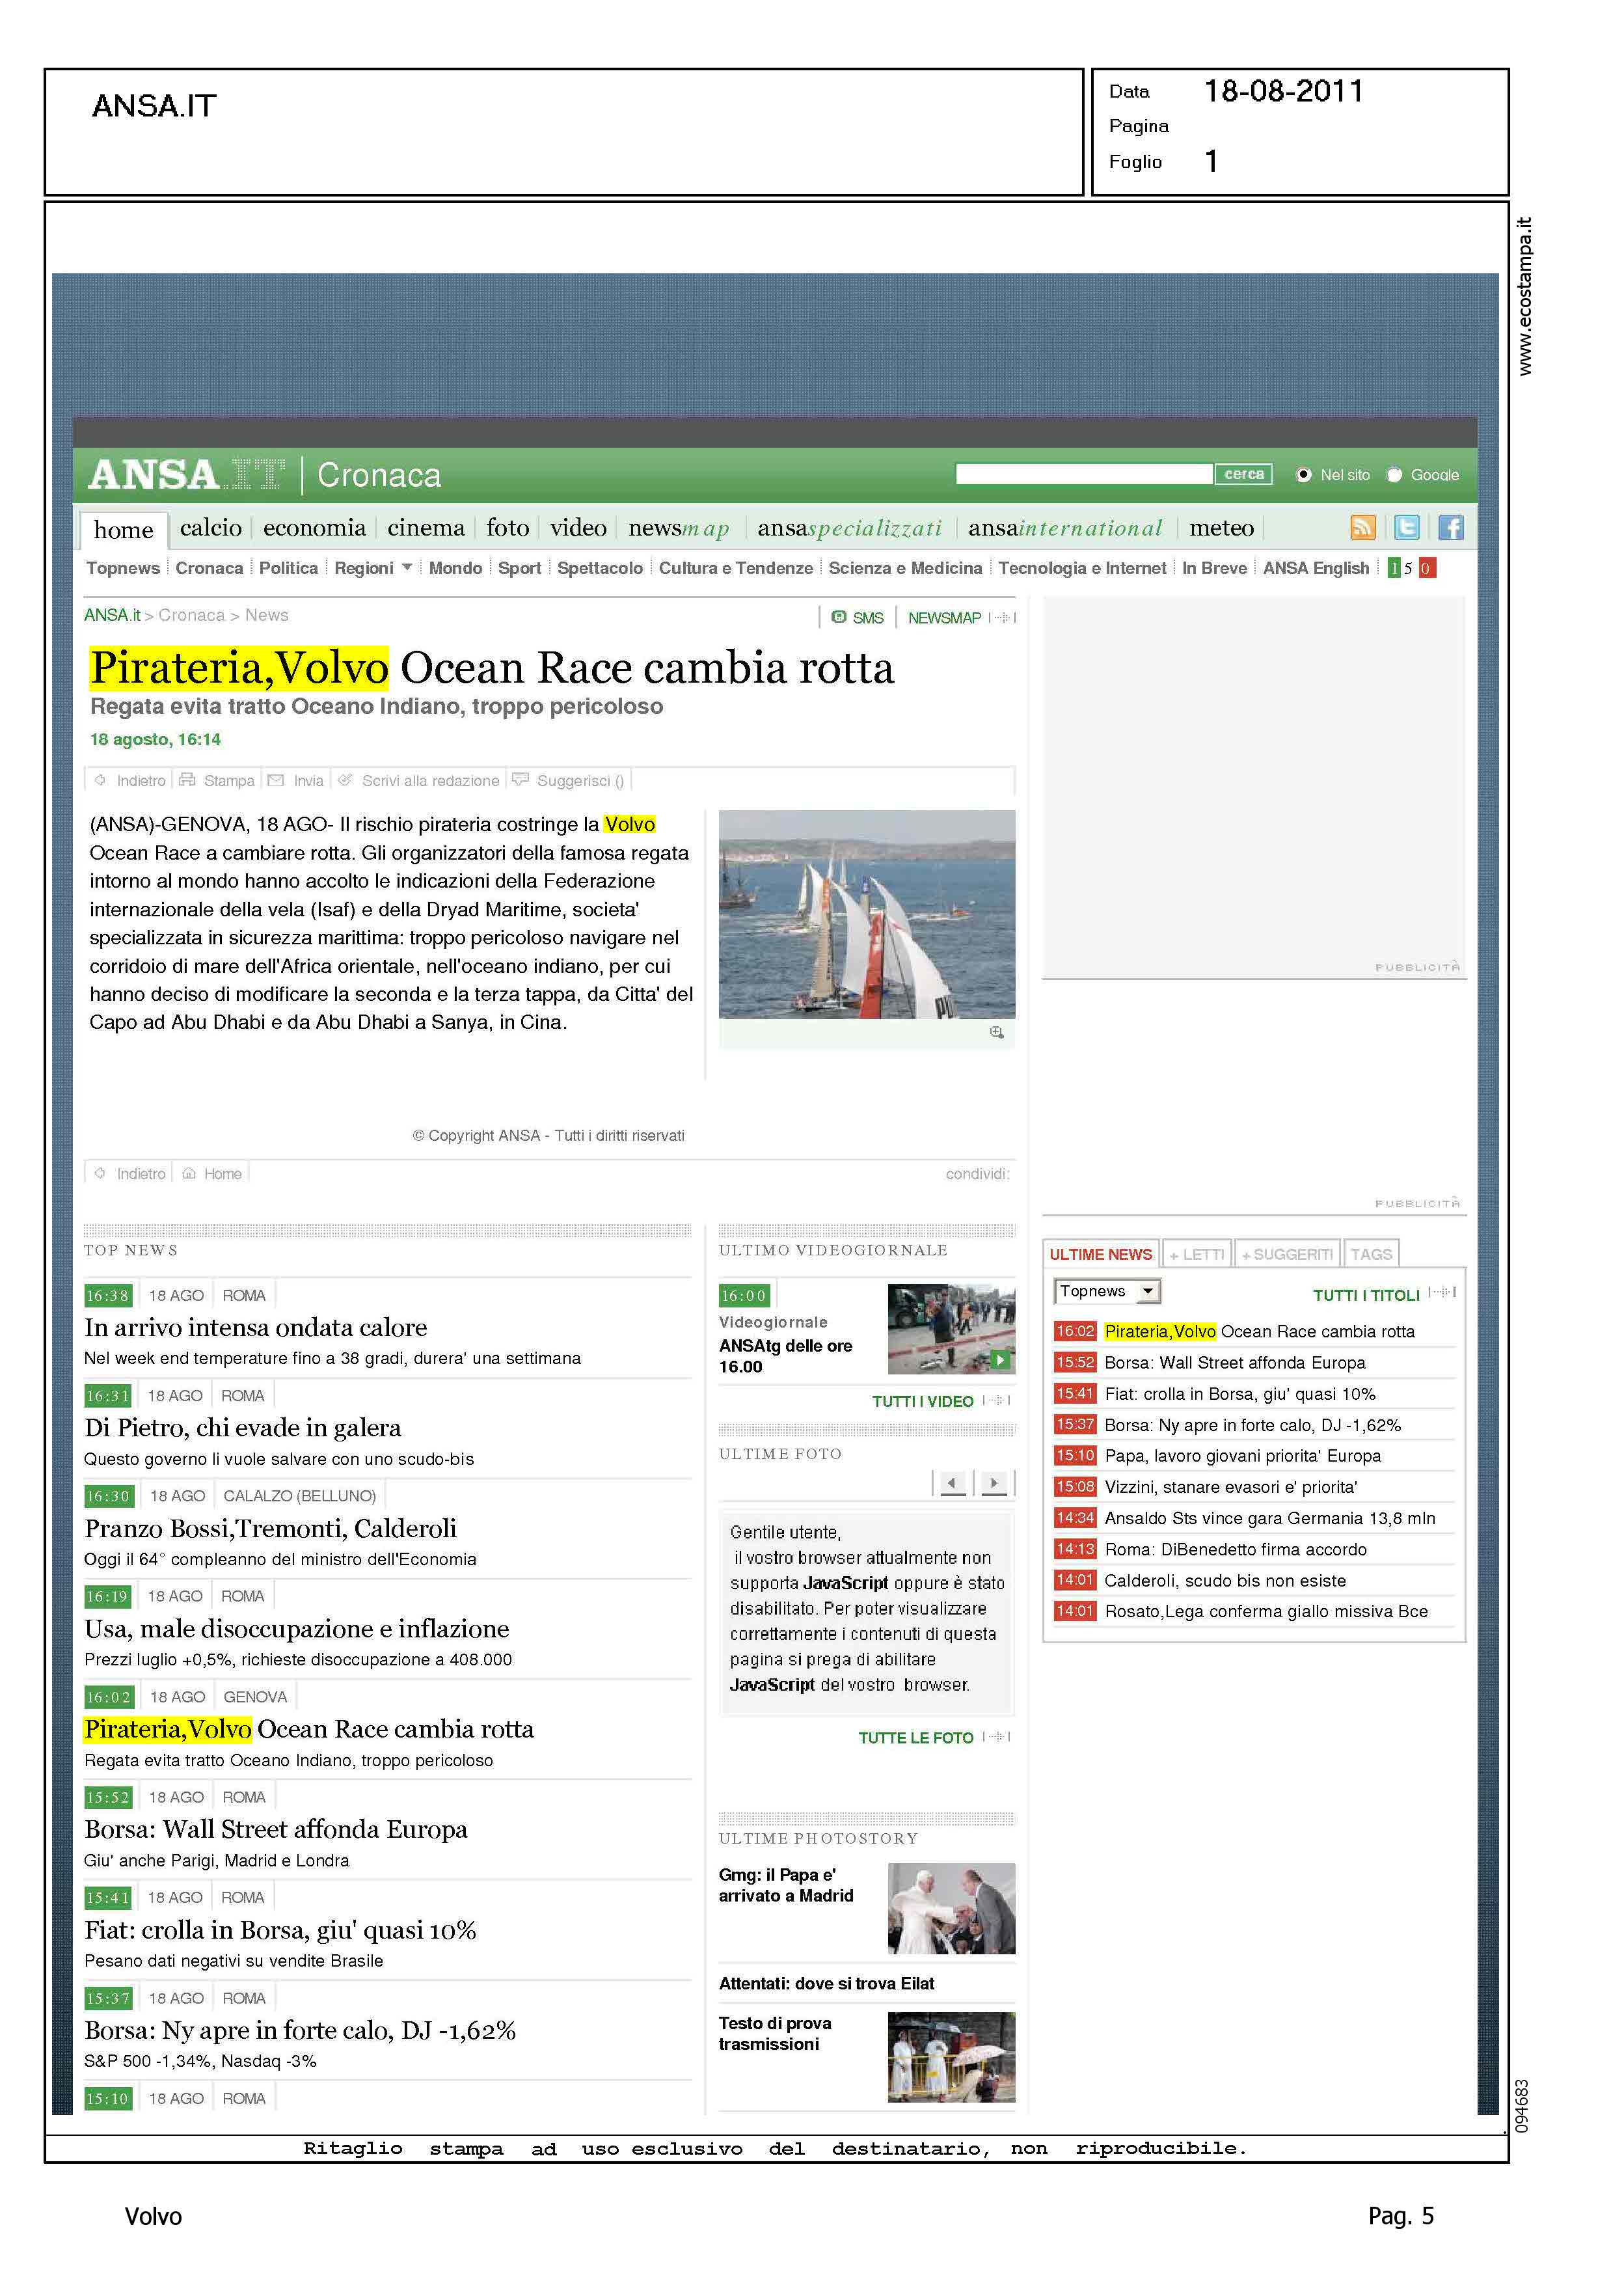
Task: Expand the Regioni dropdown menu
Action: (406, 567)
